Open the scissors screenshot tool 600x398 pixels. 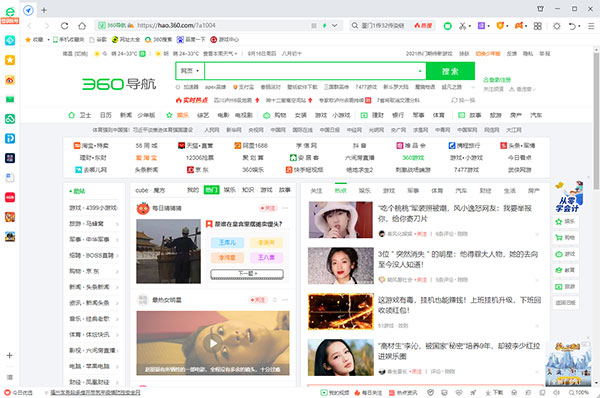462,26
